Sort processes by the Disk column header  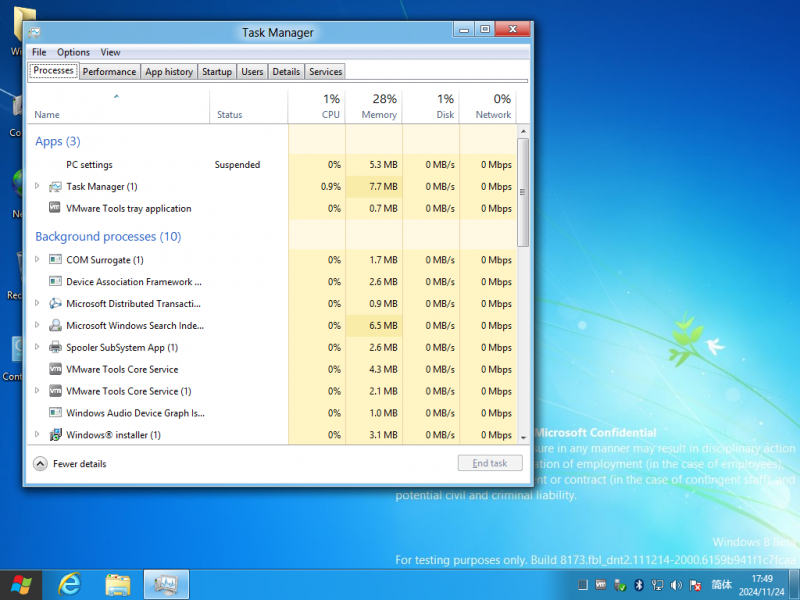(431, 107)
